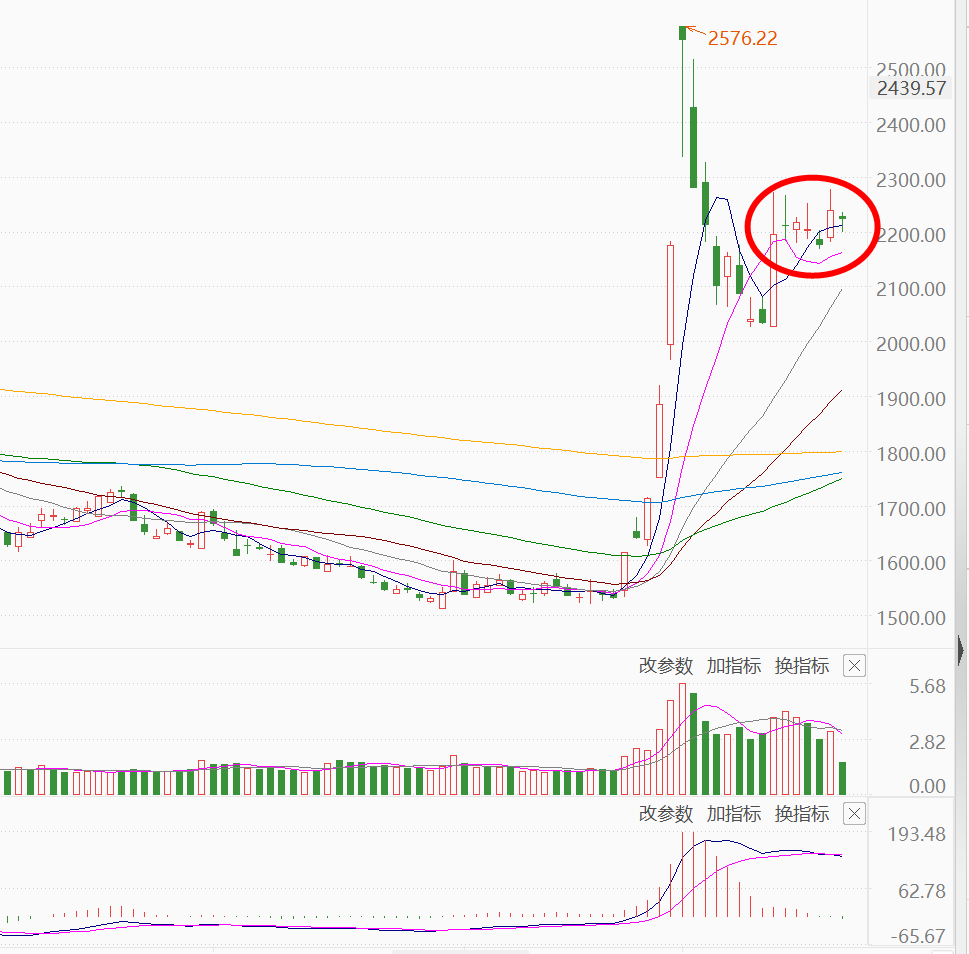Screen dimensions: 969x954
Task: Click 加指标 in the MACD indicator panel
Action: click(x=734, y=814)
